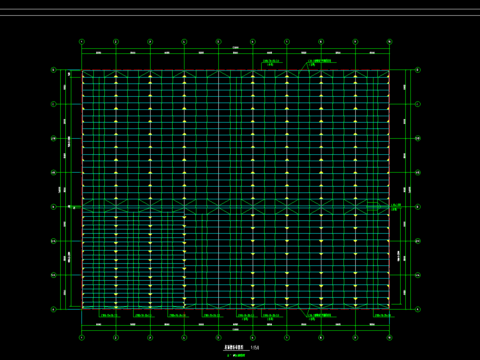480x360 pixels.
Task: Select the double horizontal line at the window top
Action: pos(240,11)
